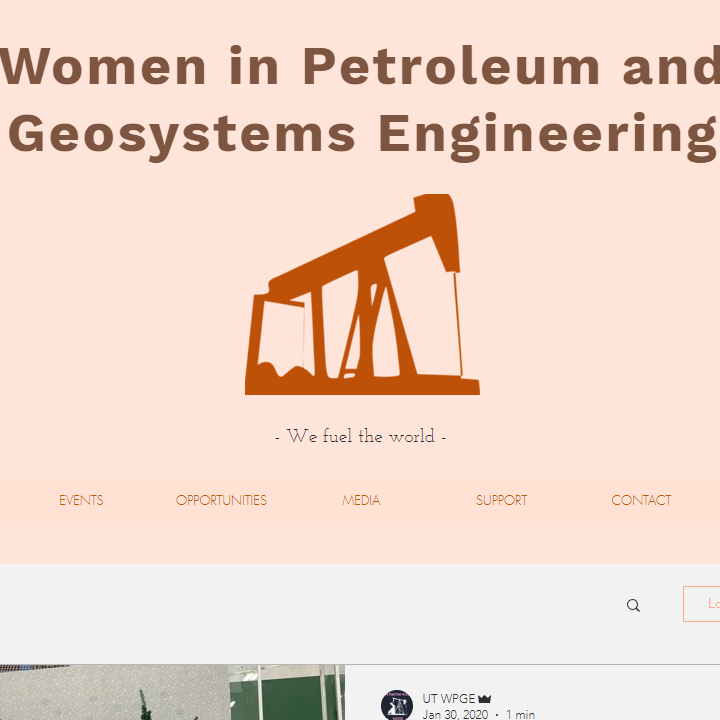
Task: Click the 'We fuel the world' tagline
Action: [x=360, y=436]
